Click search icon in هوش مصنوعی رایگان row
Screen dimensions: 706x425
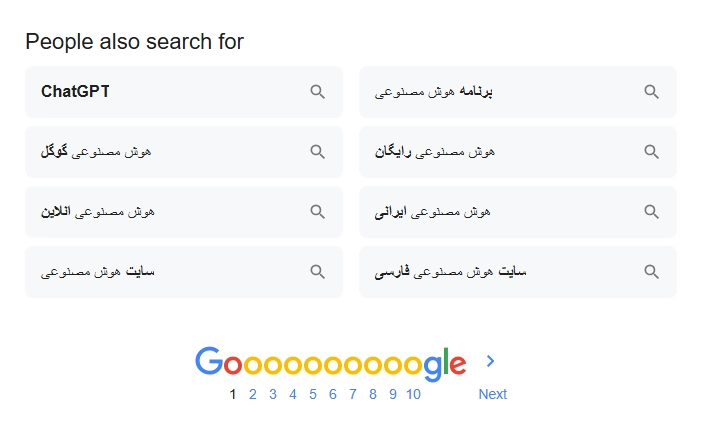pos(651,152)
